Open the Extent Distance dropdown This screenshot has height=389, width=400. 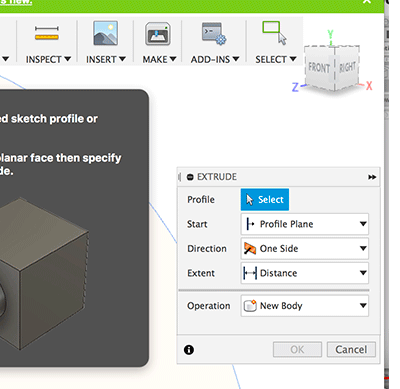pos(304,273)
